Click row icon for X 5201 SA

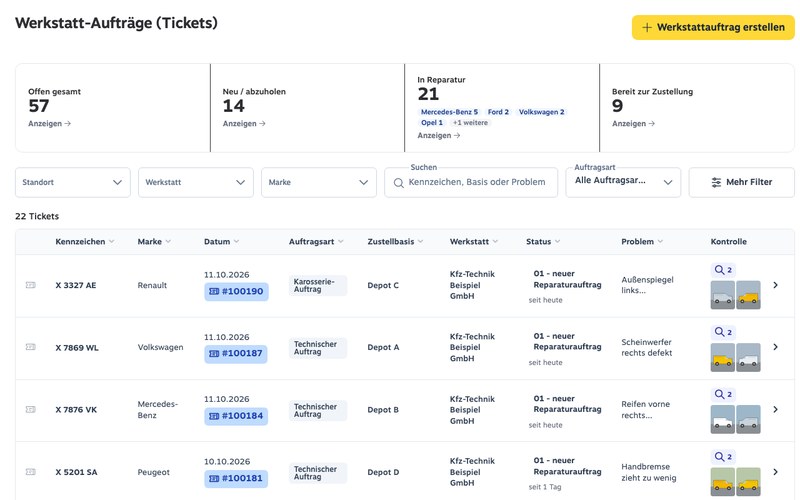pyautogui.click(x=31, y=472)
